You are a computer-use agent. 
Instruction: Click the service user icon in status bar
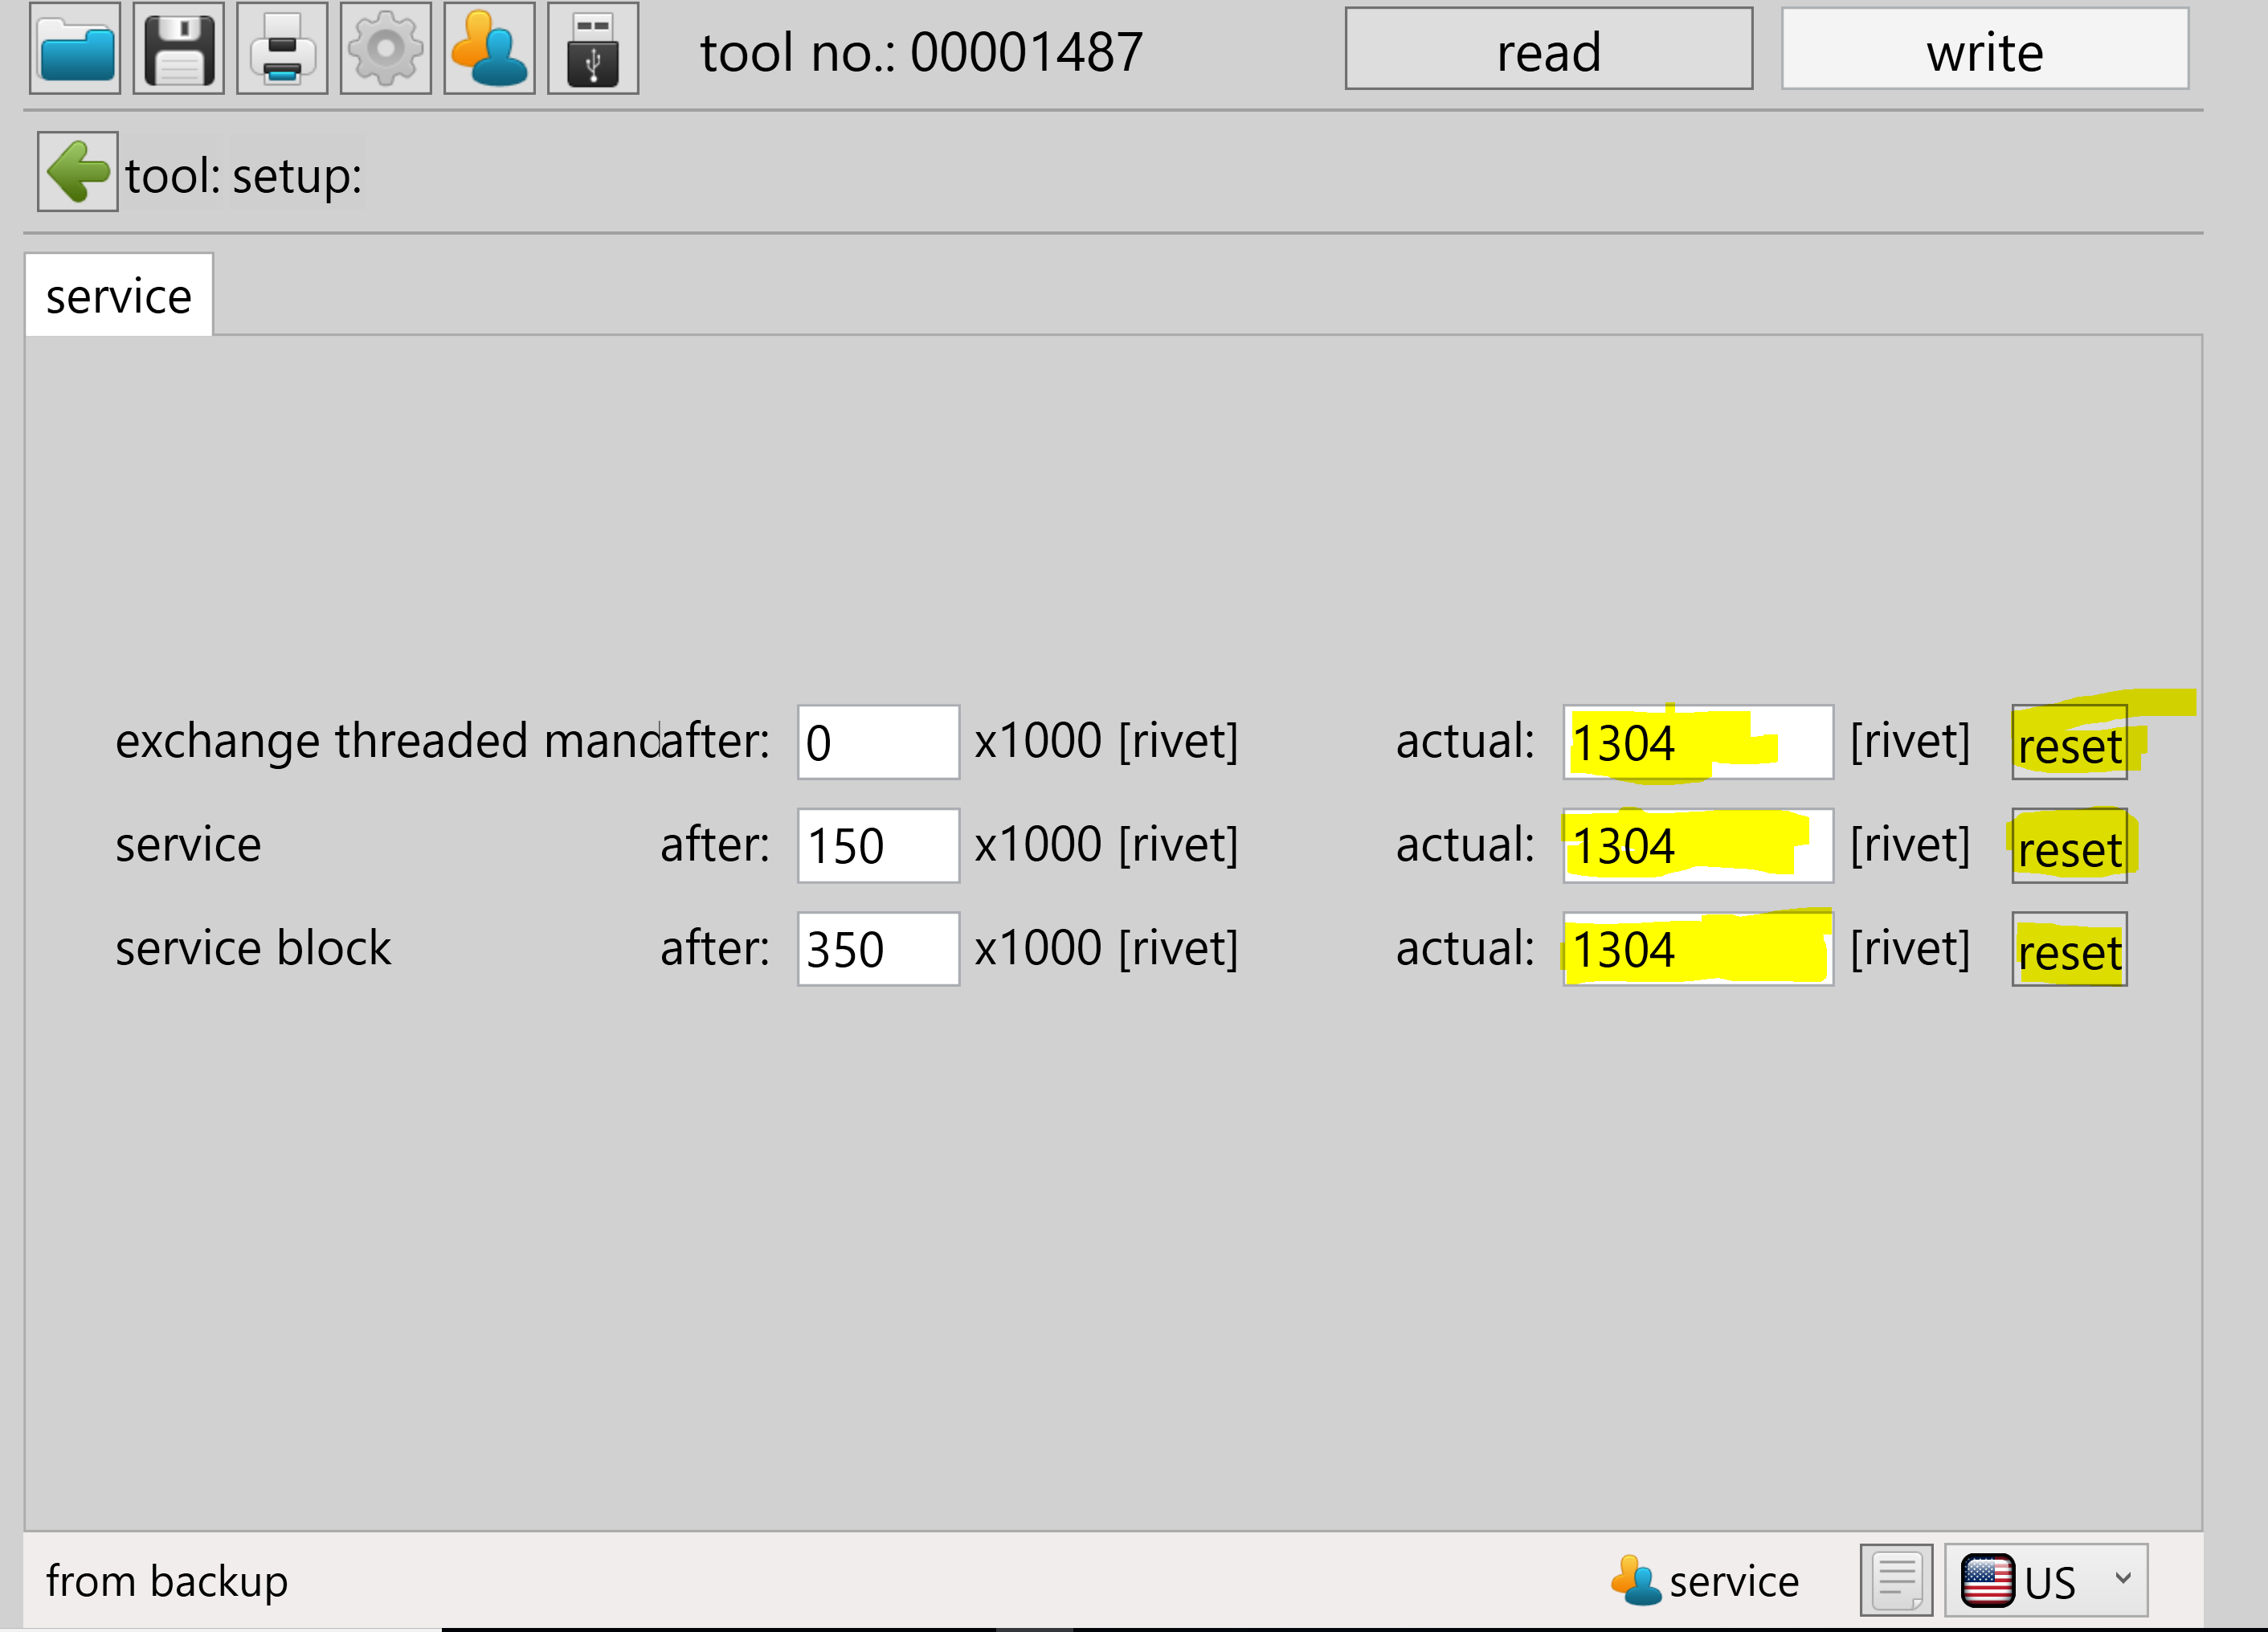pyautogui.click(x=1636, y=1581)
